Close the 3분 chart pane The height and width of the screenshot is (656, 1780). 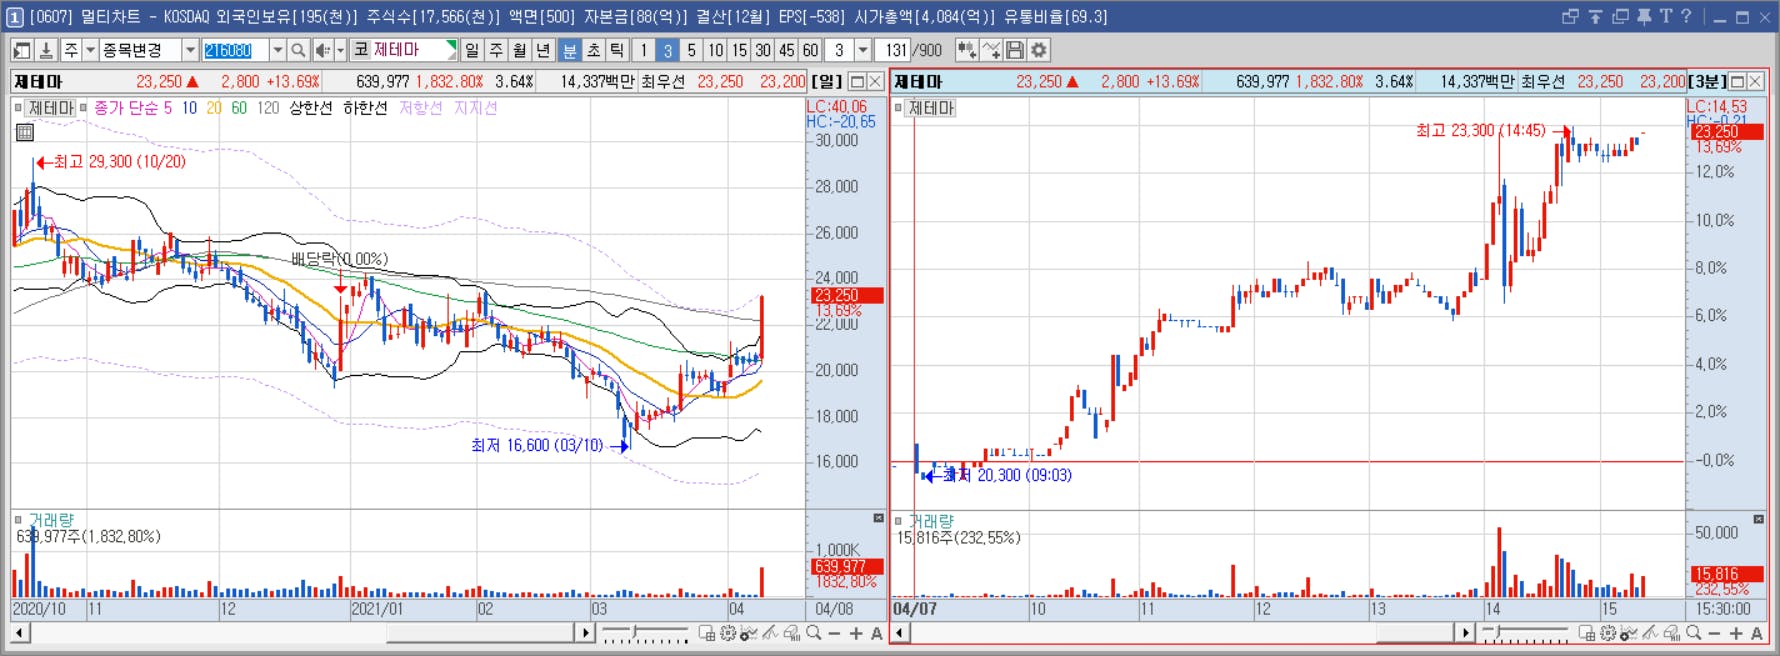1755,82
